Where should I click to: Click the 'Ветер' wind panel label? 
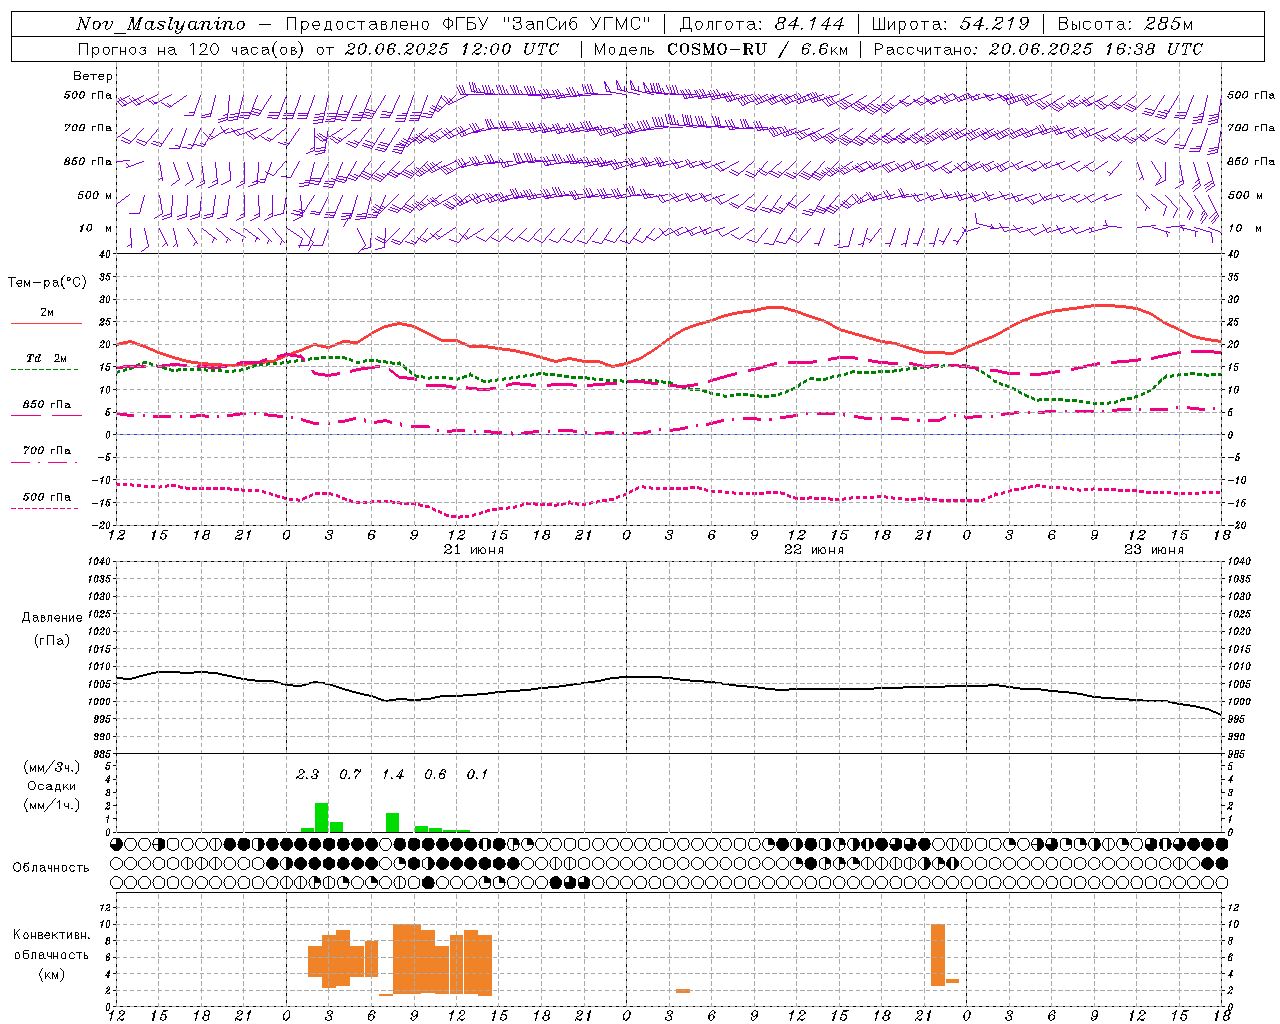(93, 76)
